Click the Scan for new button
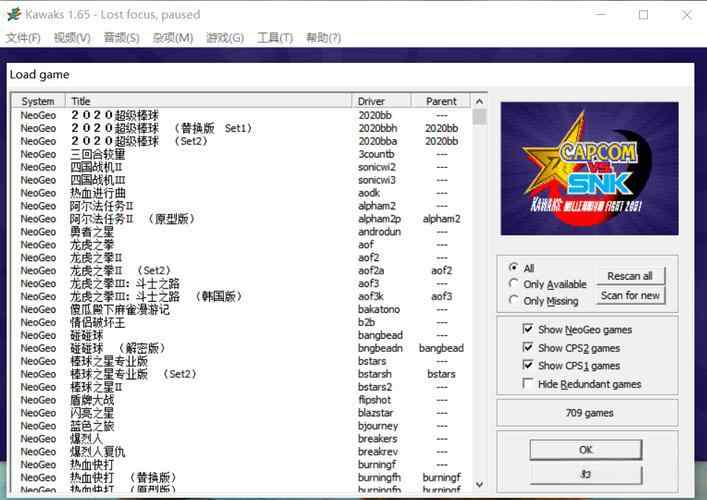 630,296
